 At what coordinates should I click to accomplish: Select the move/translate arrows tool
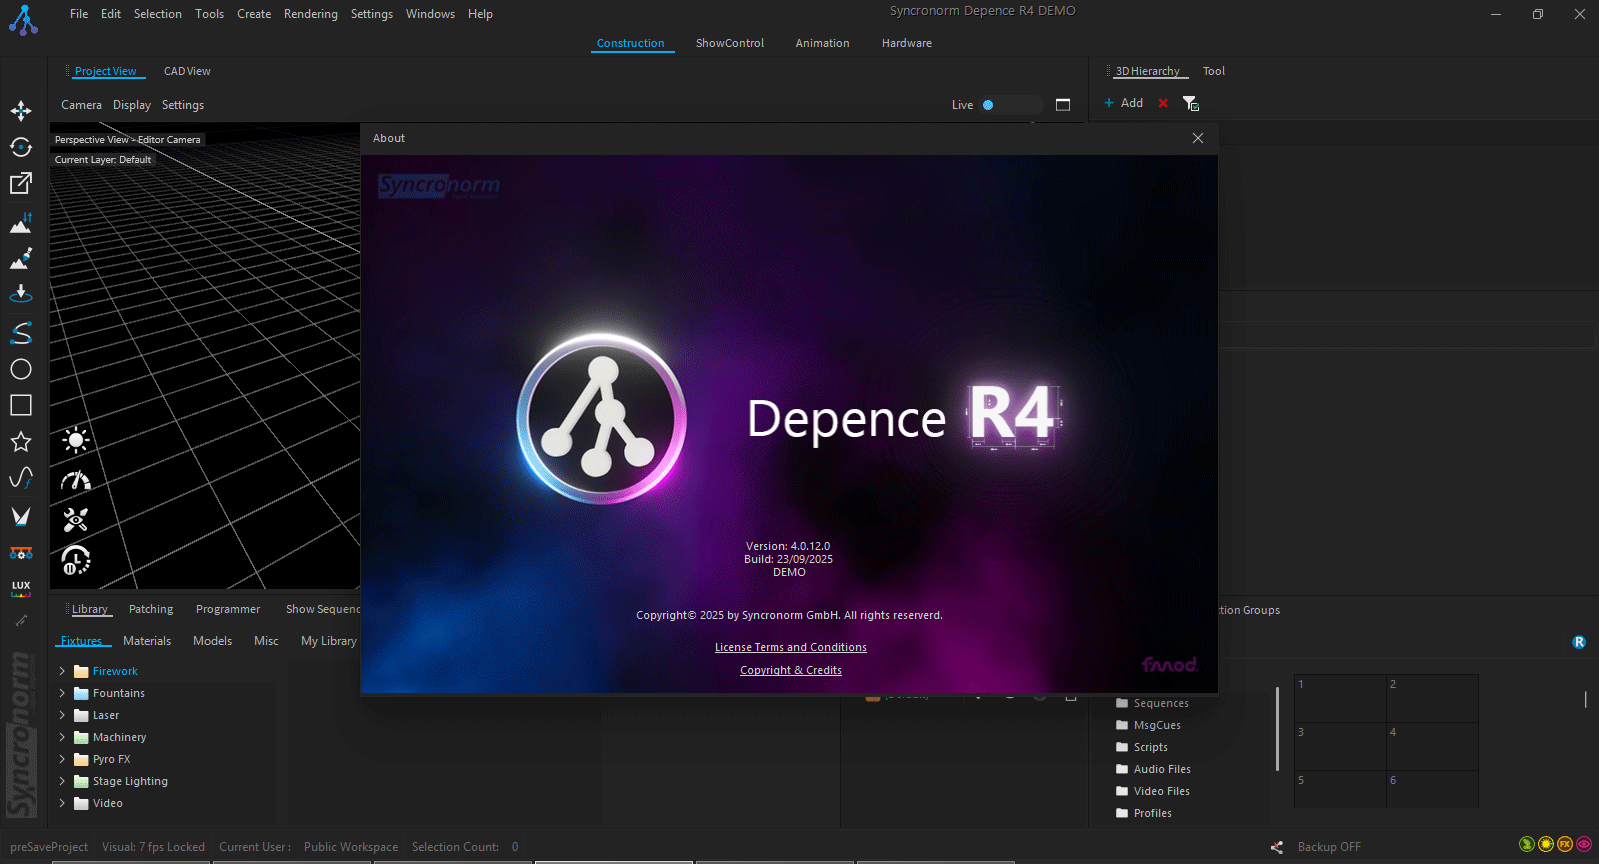(21, 111)
